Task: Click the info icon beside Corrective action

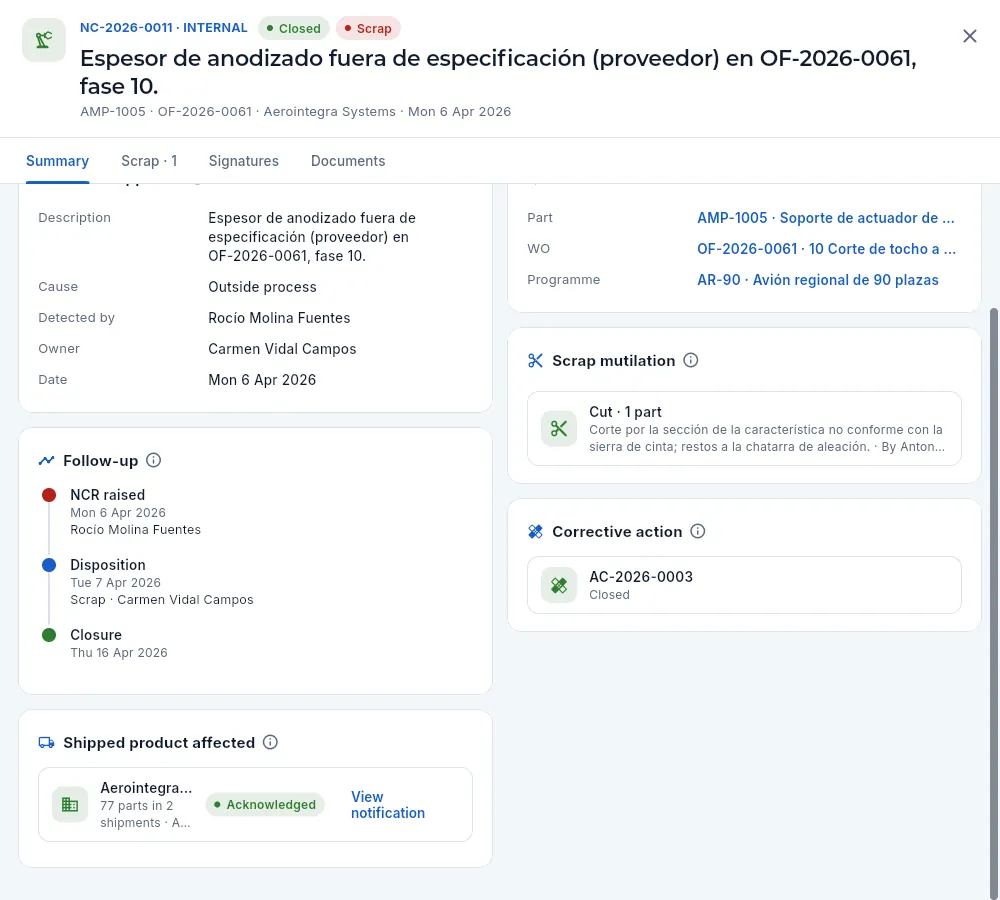Action: click(698, 531)
